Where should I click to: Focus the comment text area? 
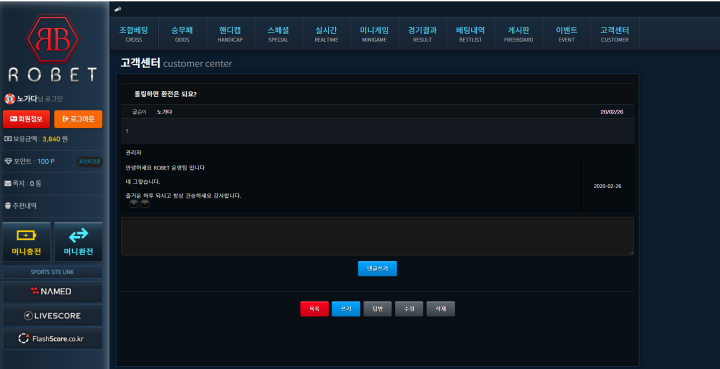tap(377, 236)
